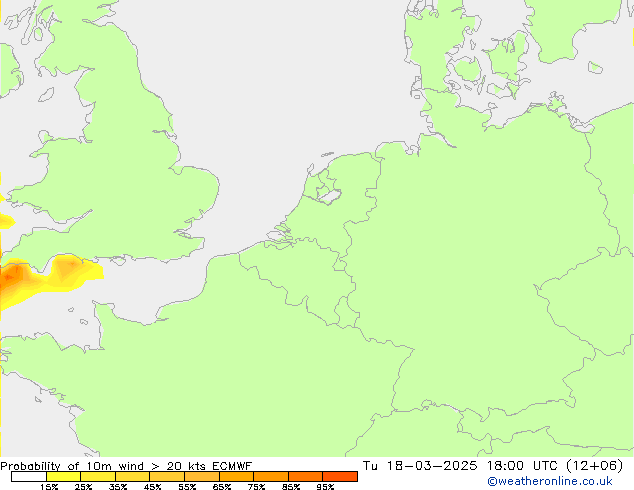Select the red-orange legend swatch above 95%
This screenshot has width=634, height=490.
[340, 477]
